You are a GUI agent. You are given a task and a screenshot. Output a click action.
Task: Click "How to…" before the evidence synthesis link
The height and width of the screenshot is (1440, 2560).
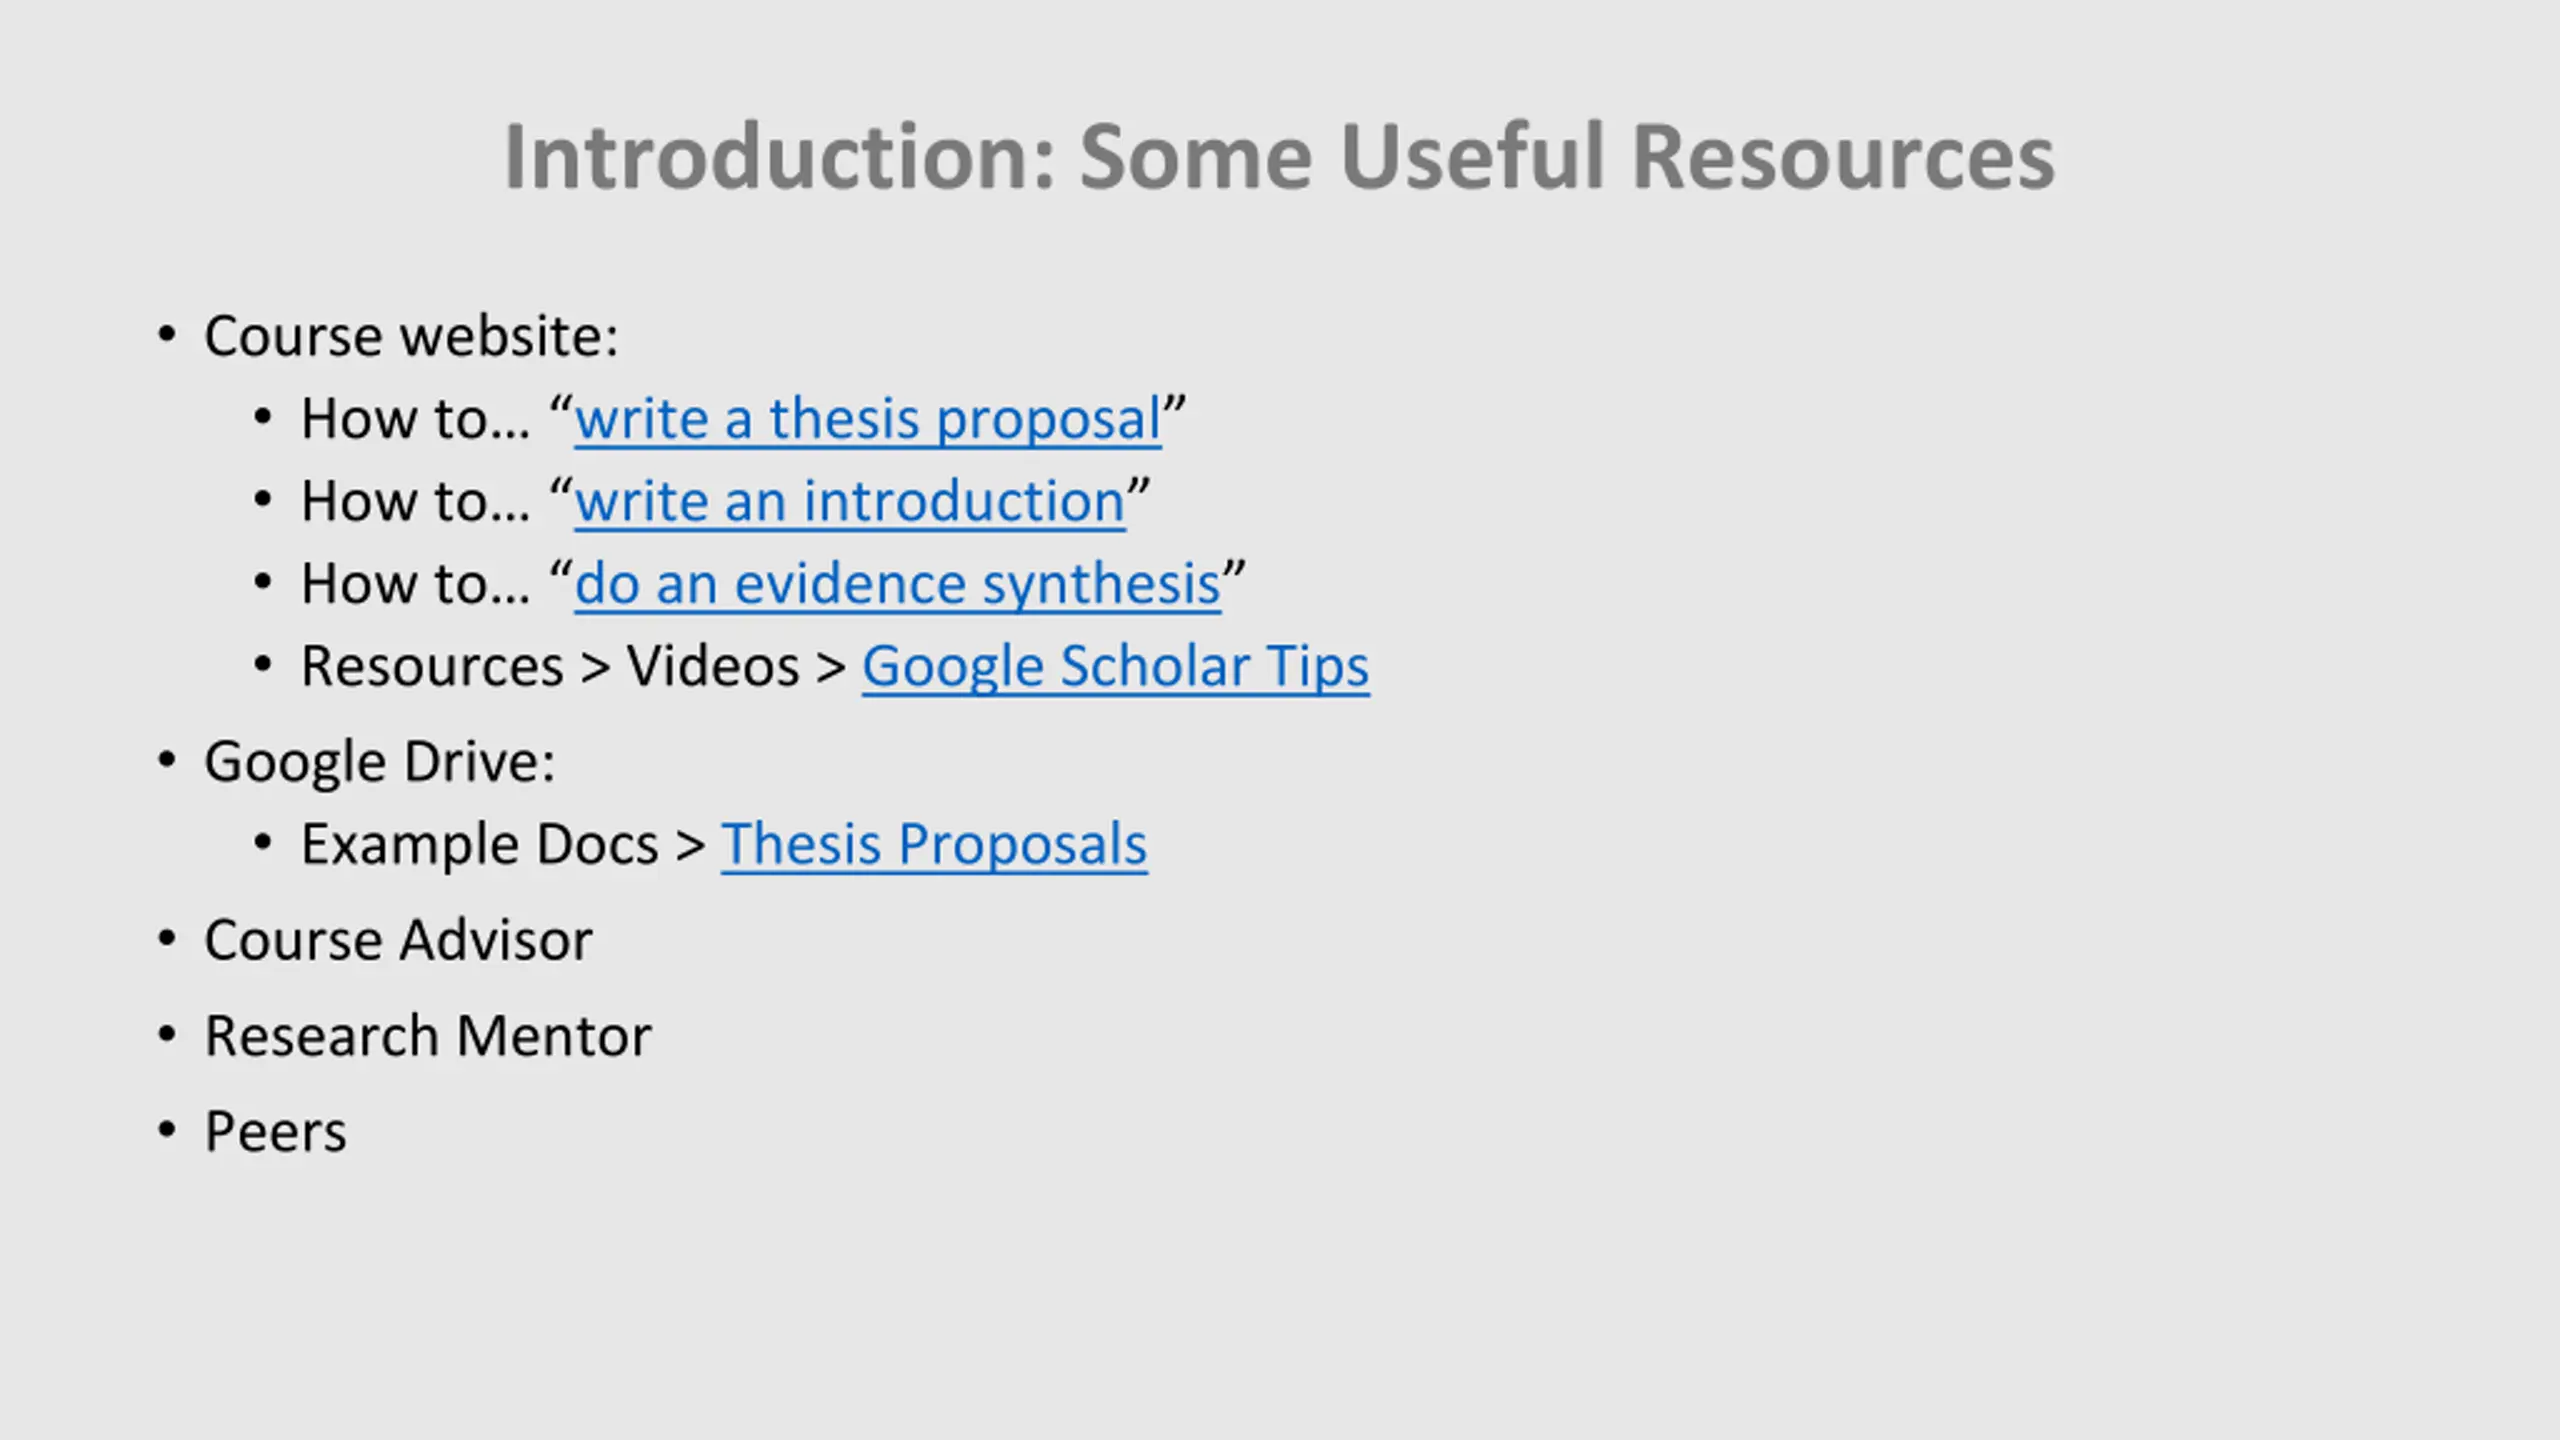pyautogui.click(x=415, y=584)
